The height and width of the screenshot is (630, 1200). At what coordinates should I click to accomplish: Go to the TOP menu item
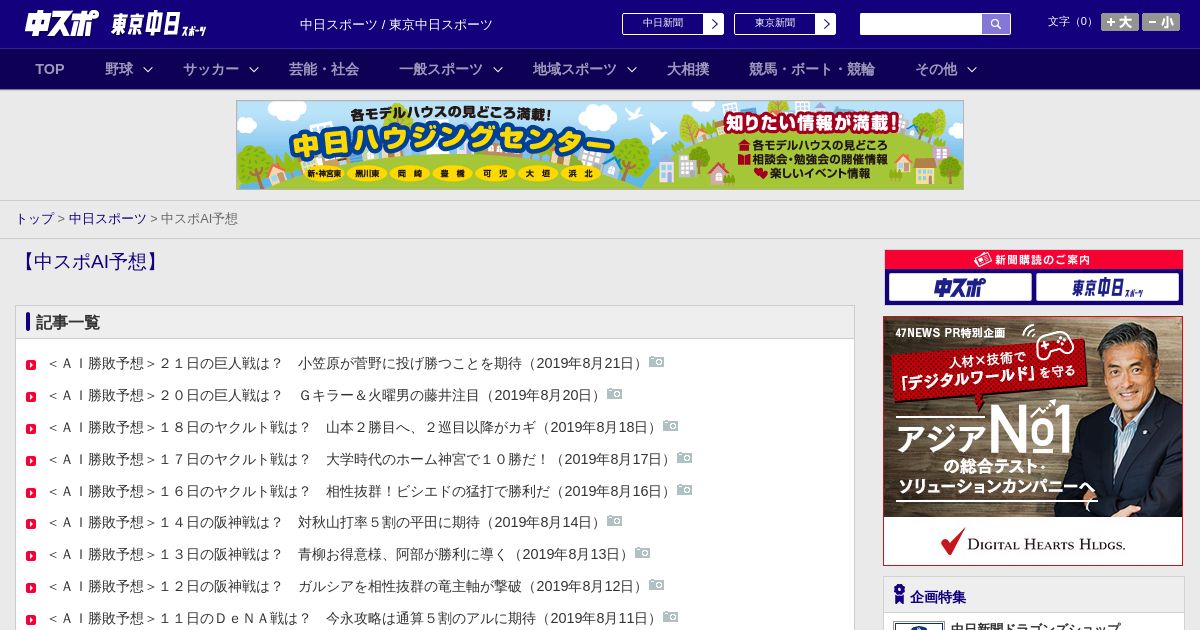[x=50, y=69]
